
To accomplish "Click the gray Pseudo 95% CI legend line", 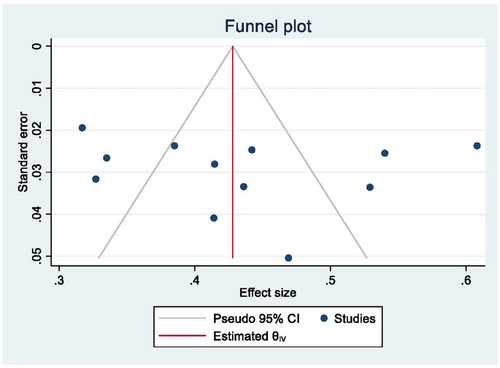I will [x=182, y=318].
